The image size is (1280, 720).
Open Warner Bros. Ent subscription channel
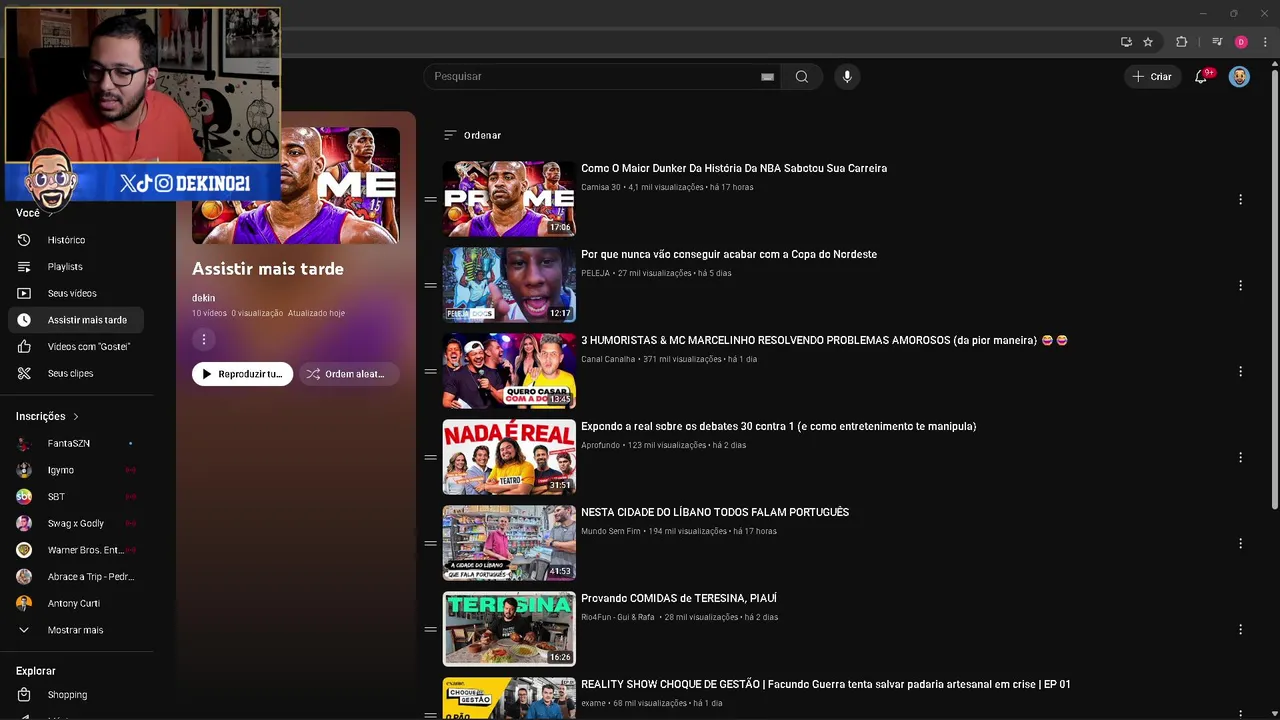76,550
